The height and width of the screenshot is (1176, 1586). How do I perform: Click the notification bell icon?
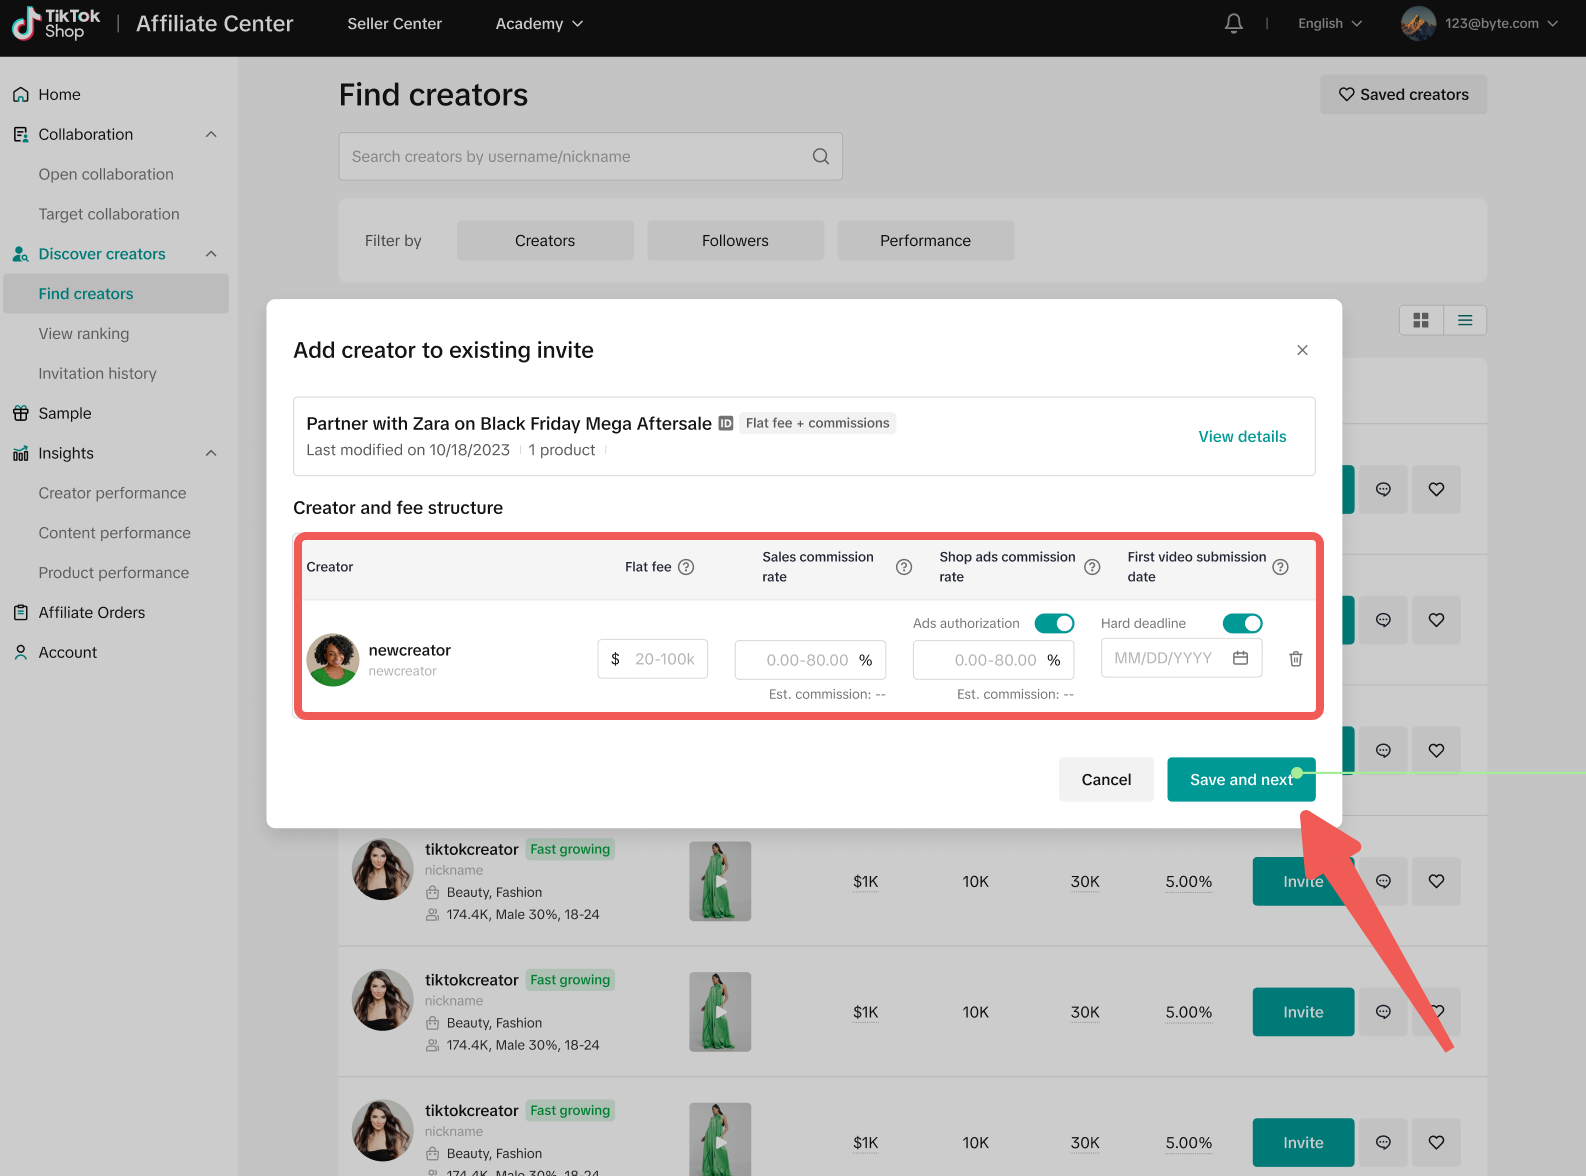1234,23
